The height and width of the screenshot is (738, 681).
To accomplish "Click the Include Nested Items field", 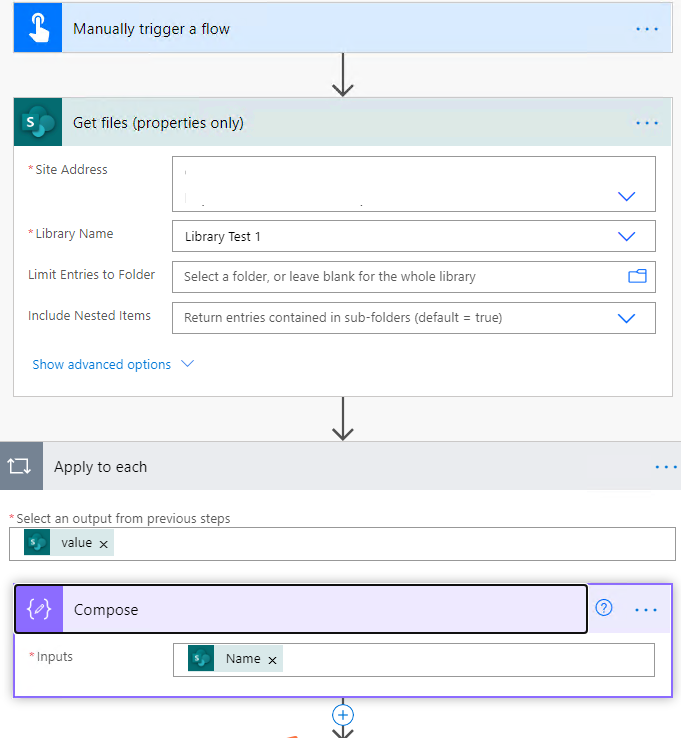I will [414, 318].
